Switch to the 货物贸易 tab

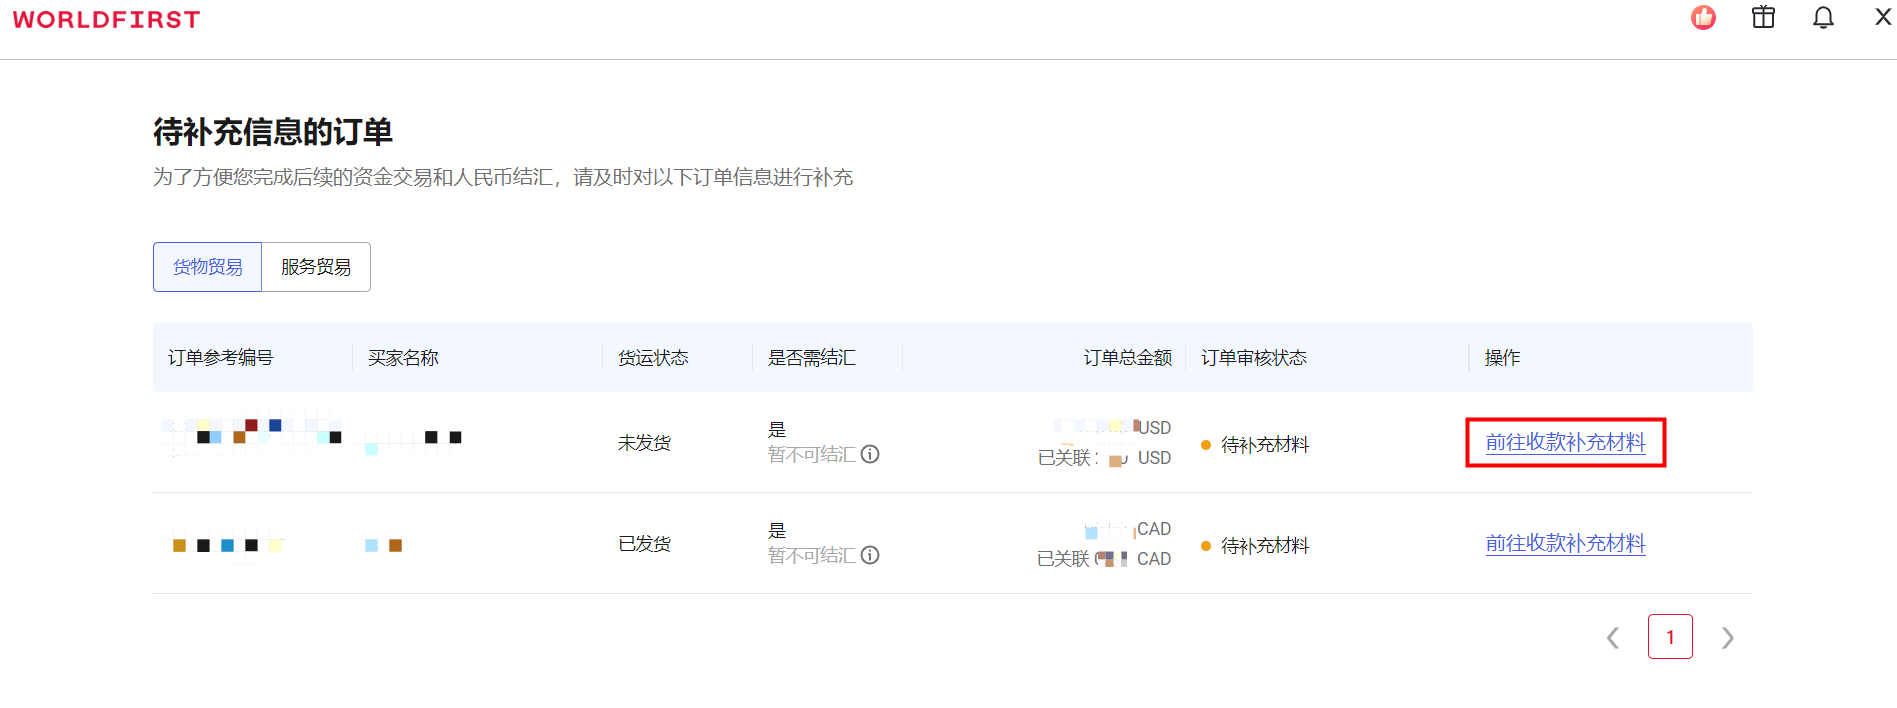point(207,267)
